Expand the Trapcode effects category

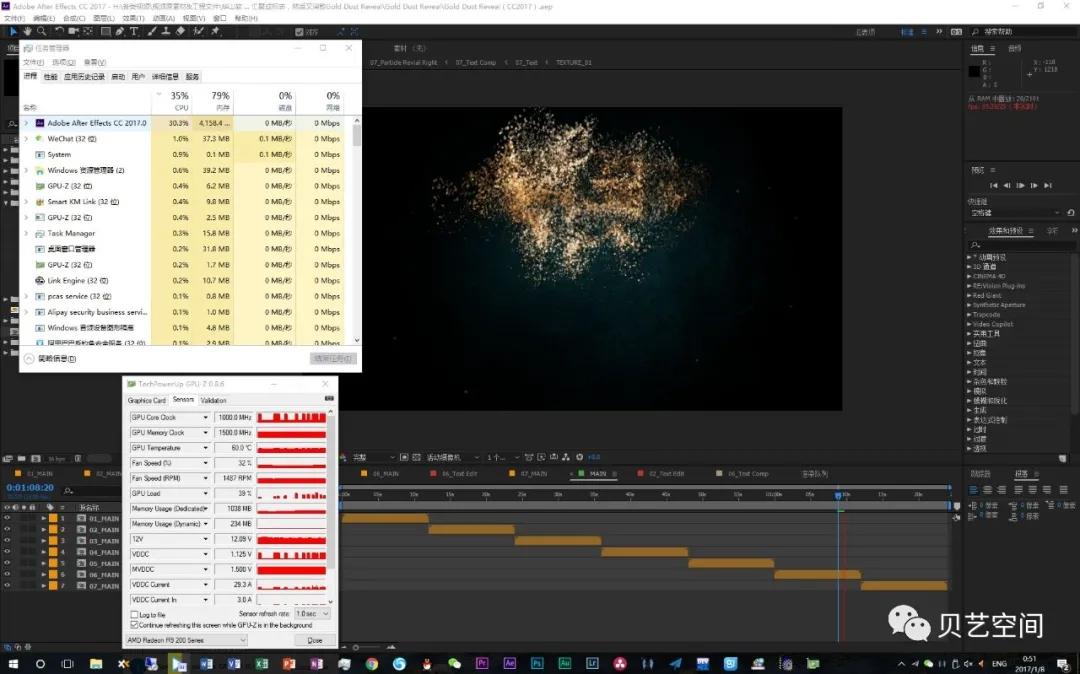coord(969,314)
